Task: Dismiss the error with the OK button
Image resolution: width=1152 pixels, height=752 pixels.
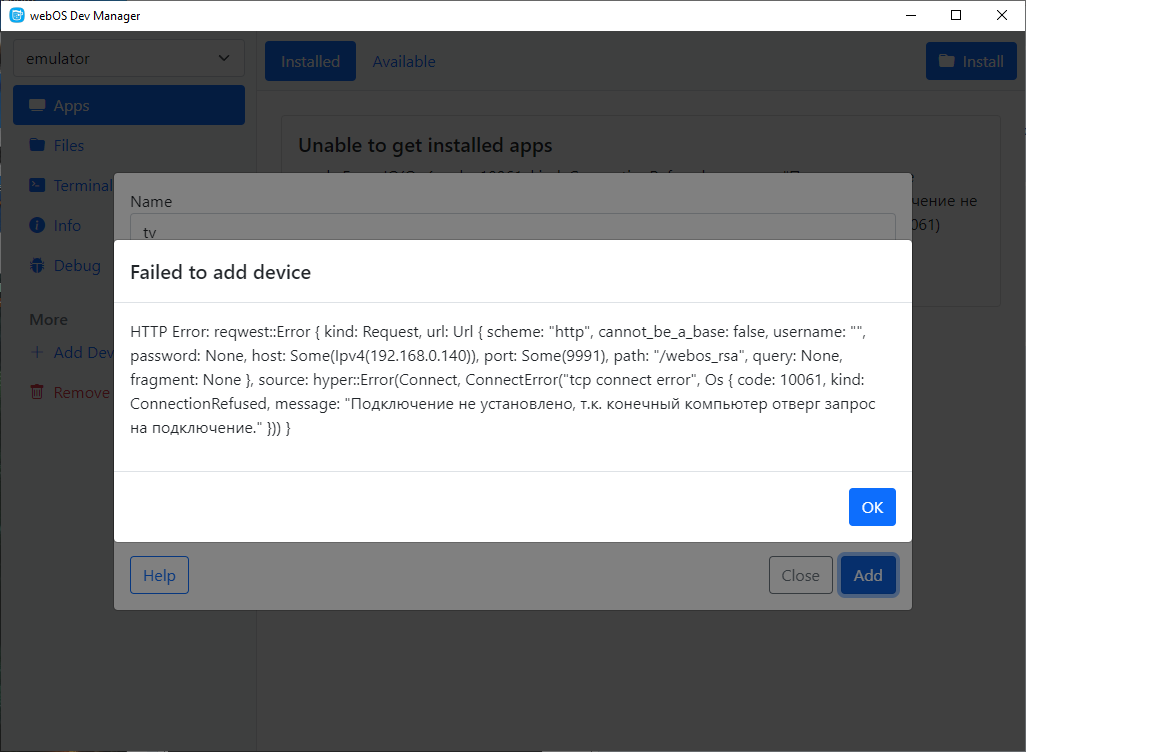Action: tap(872, 507)
